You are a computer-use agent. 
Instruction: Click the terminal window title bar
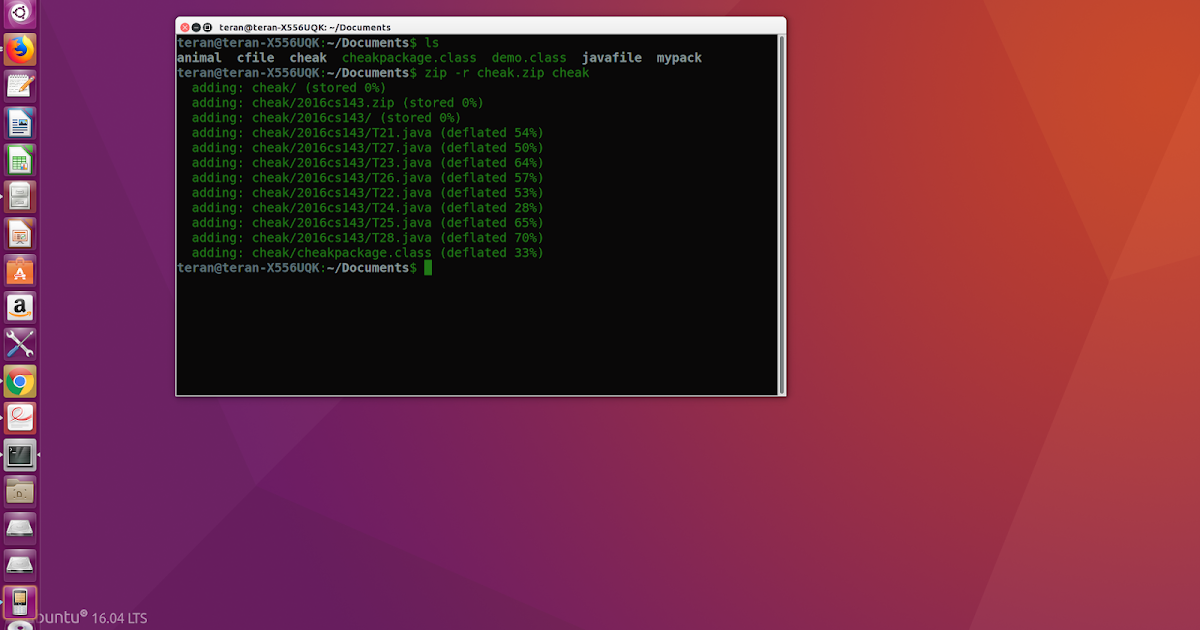tap(480, 26)
